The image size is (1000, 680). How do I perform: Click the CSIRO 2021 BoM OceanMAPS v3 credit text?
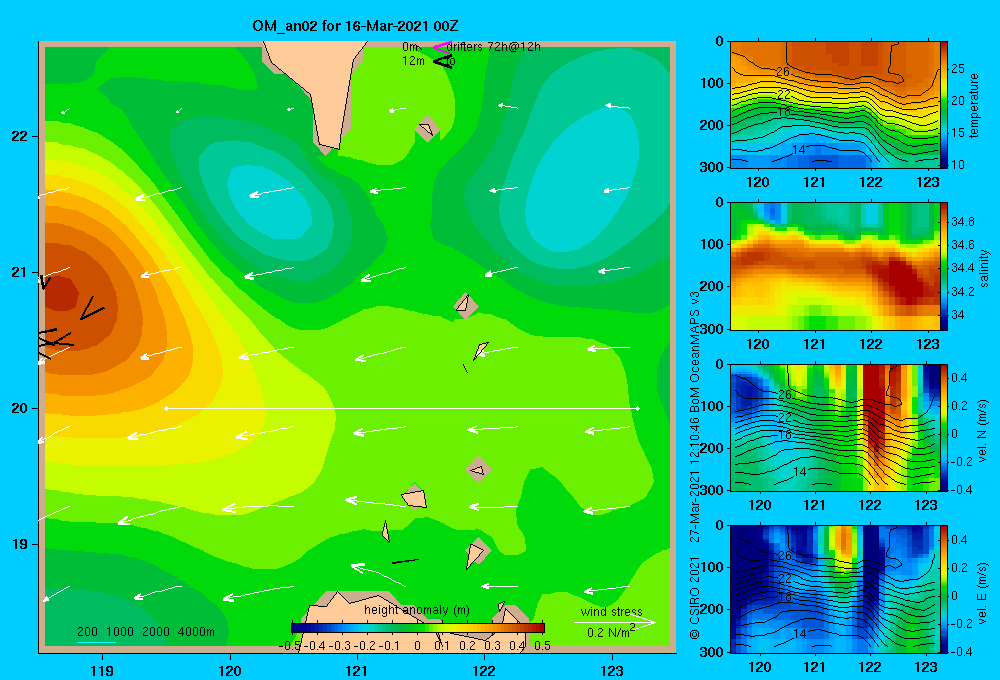[695, 466]
